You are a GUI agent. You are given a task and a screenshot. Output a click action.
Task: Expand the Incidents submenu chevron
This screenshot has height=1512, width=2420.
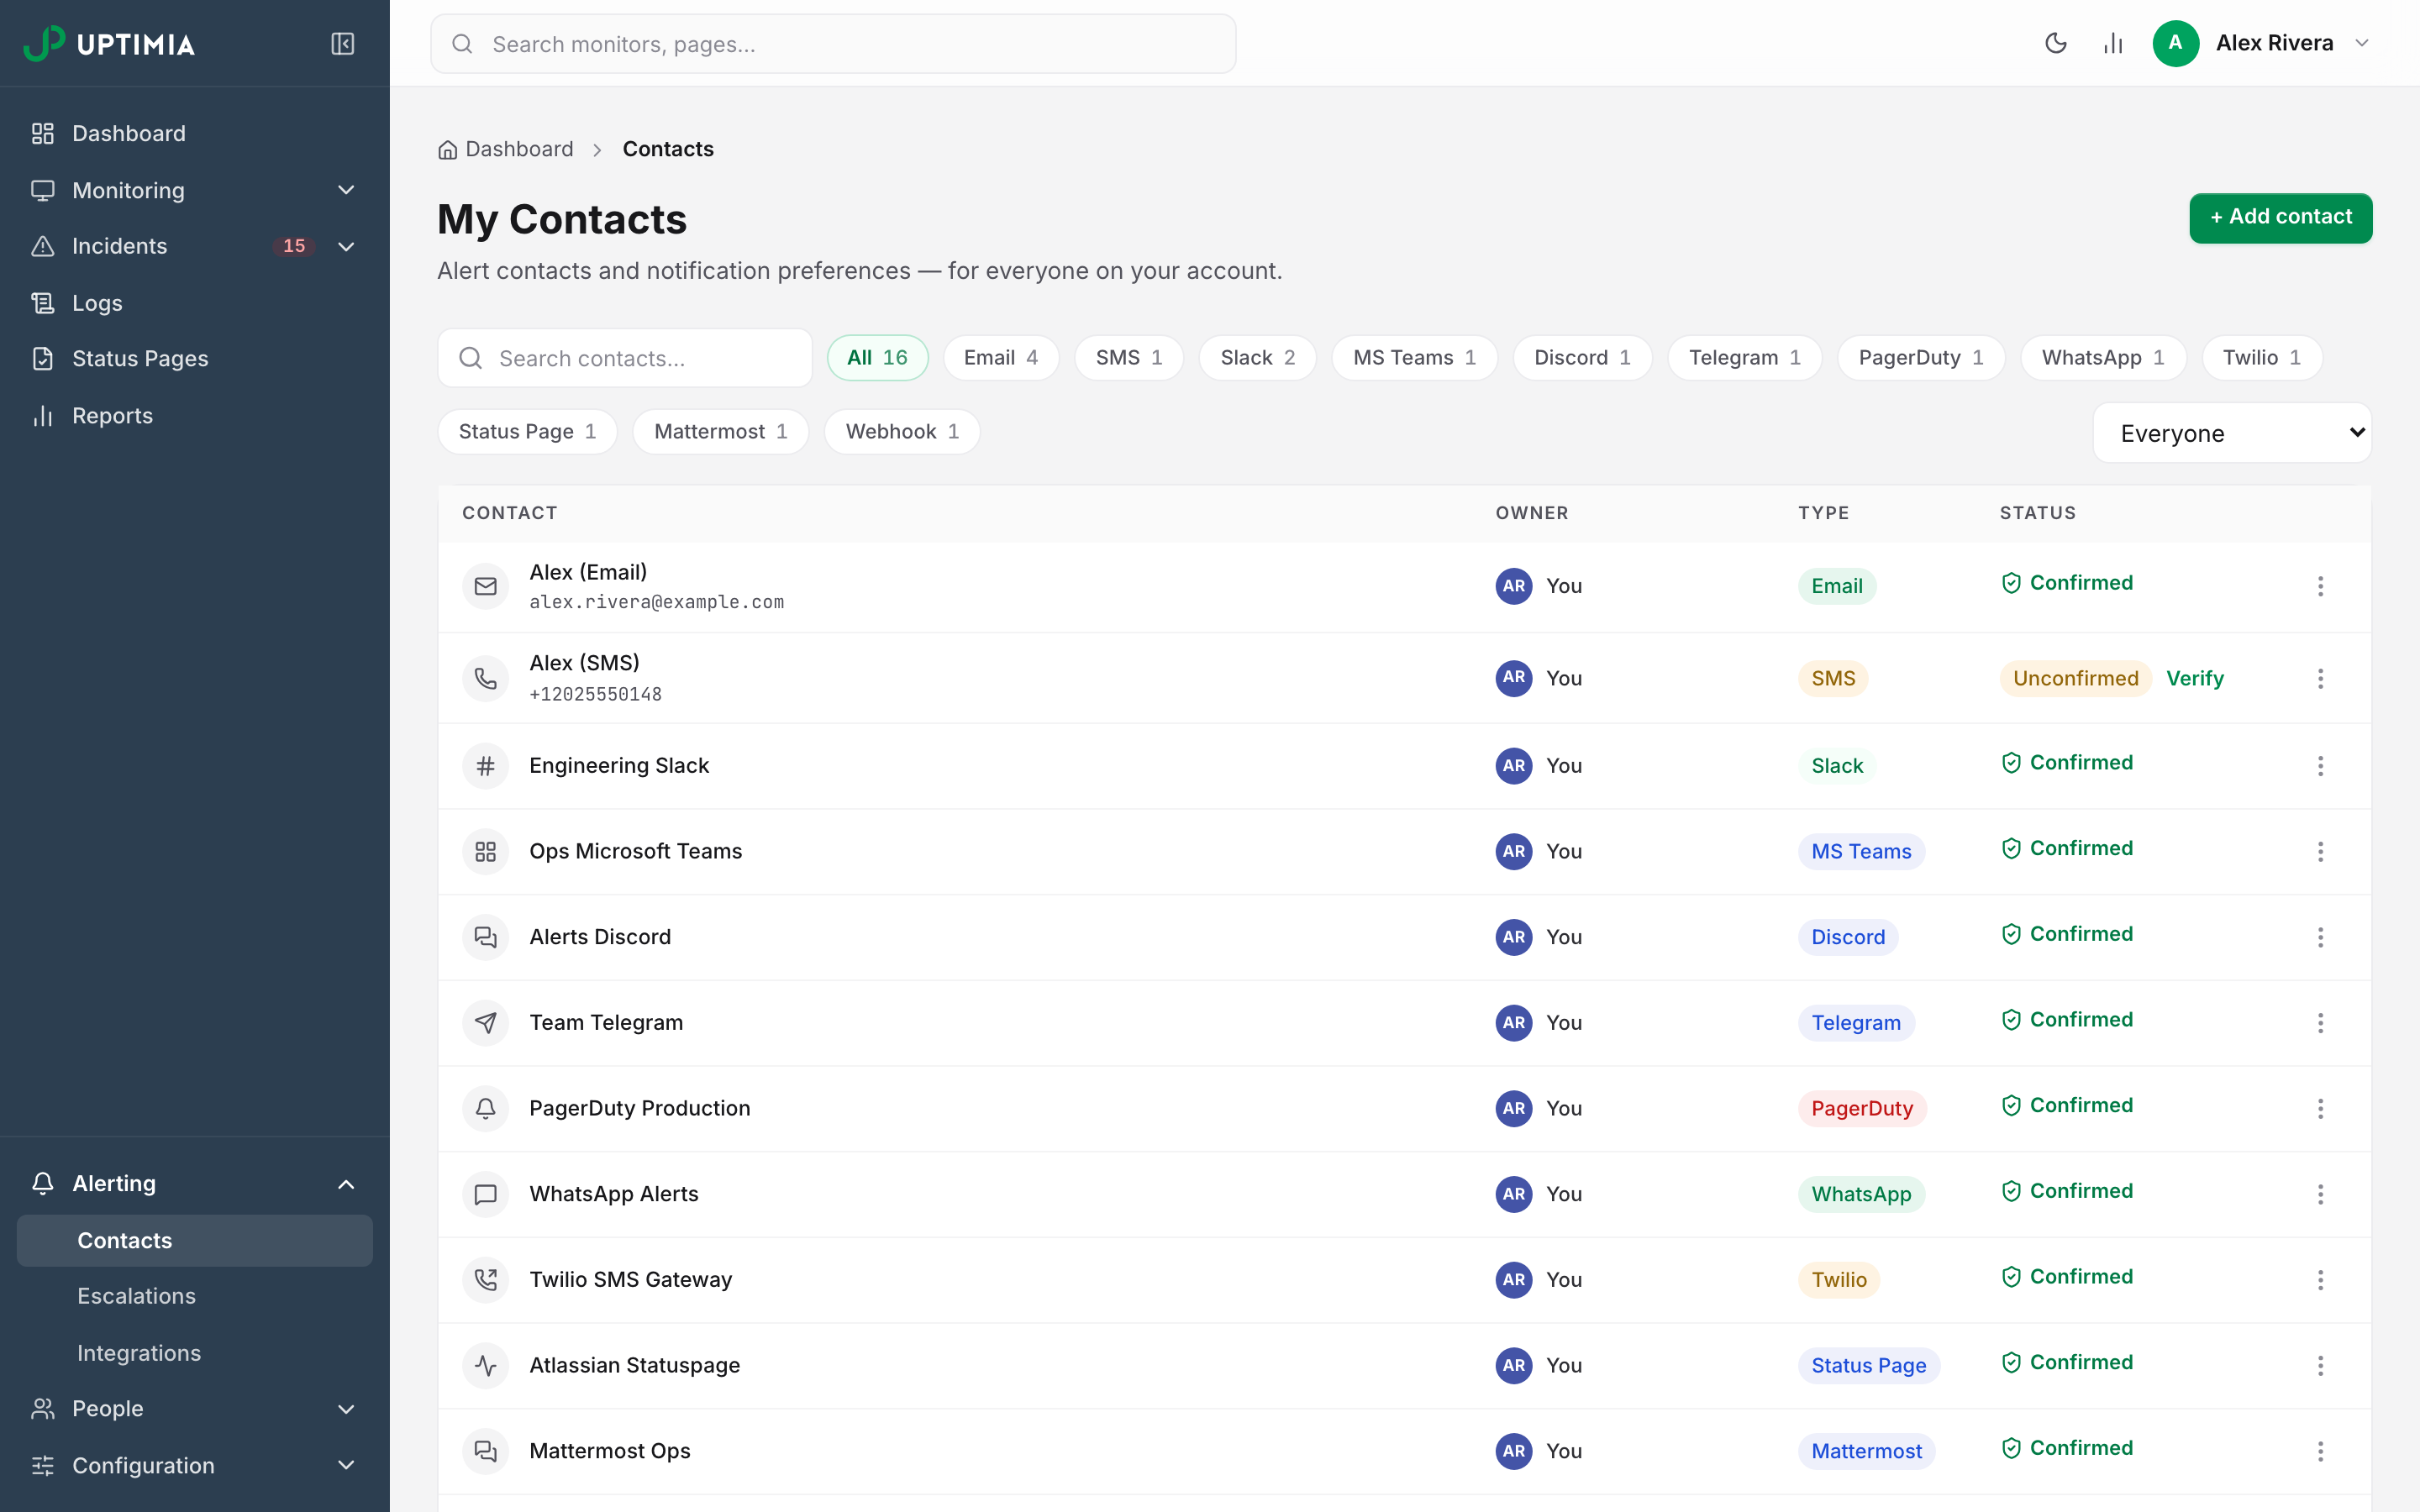[346, 246]
